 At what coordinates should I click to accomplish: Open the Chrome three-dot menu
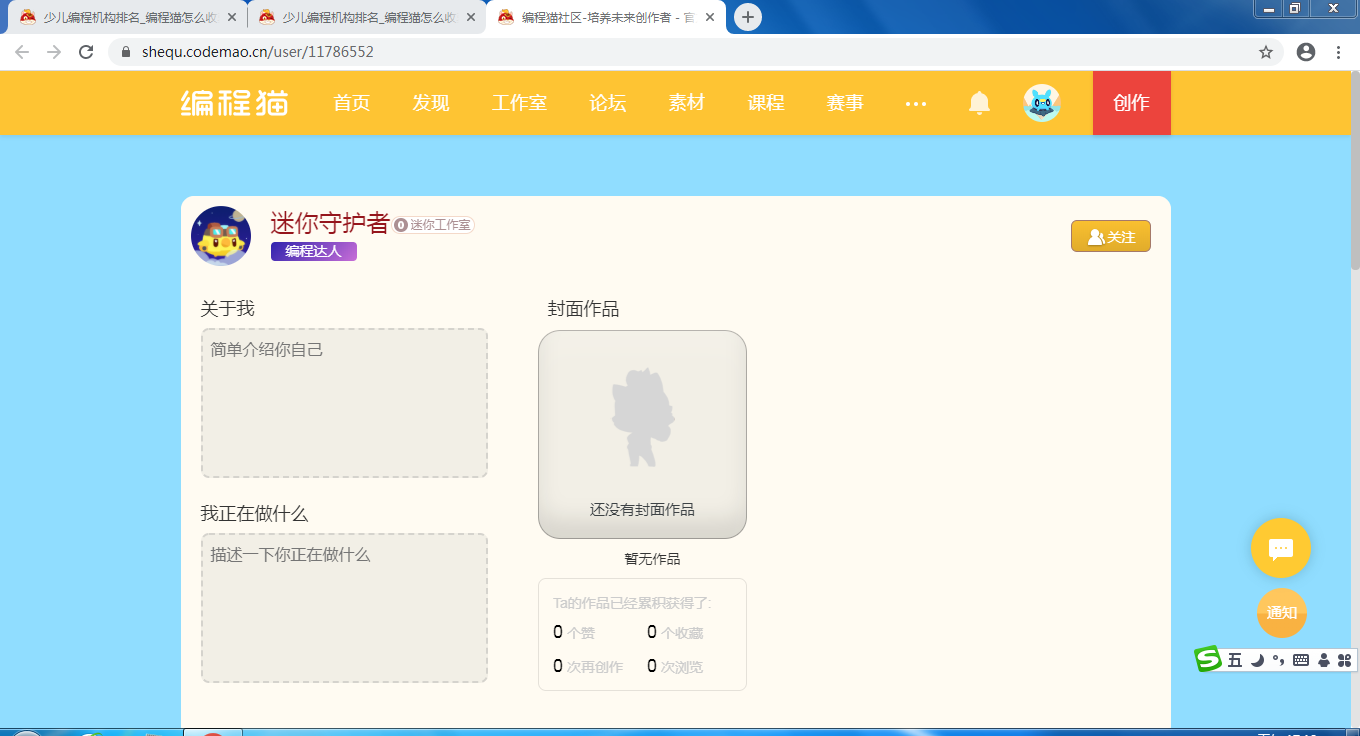click(1339, 52)
